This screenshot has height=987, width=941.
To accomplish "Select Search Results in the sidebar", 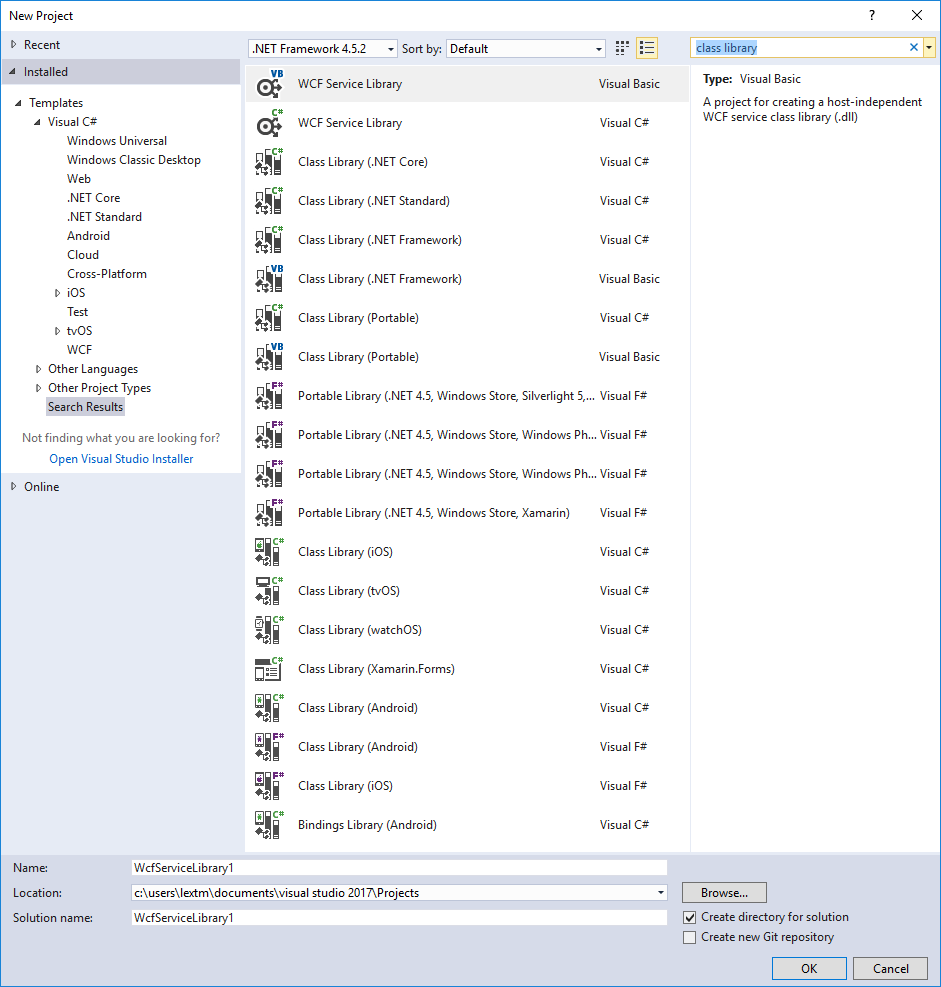I will (85, 406).
